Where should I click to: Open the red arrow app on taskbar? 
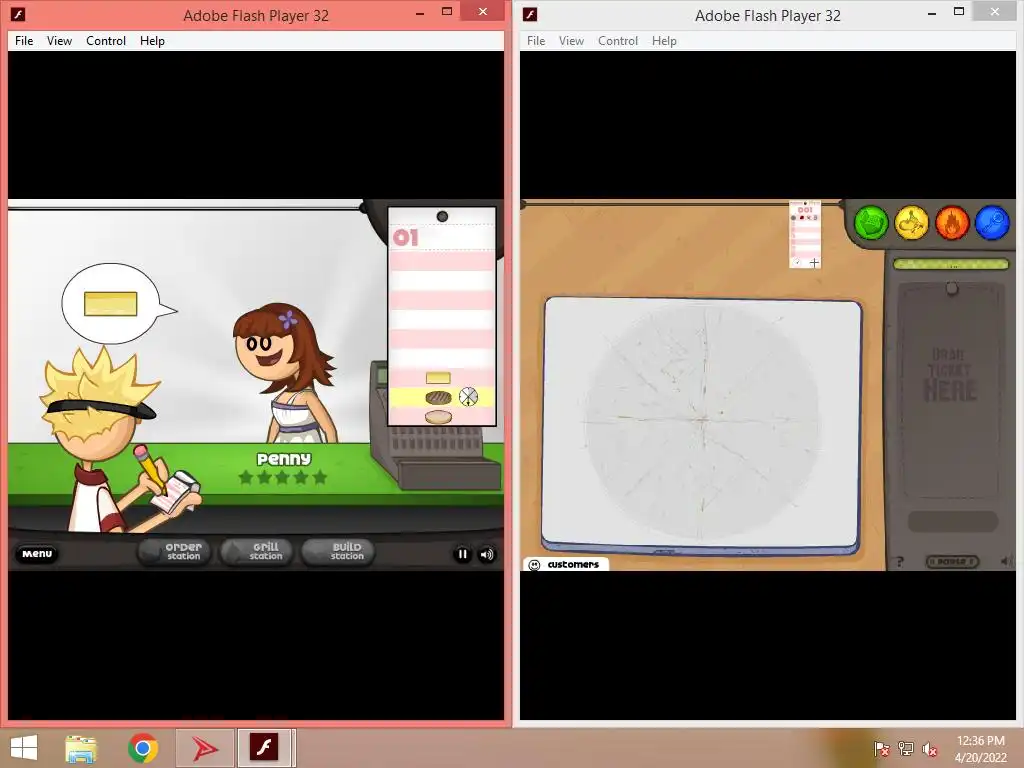pyautogui.click(x=205, y=748)
